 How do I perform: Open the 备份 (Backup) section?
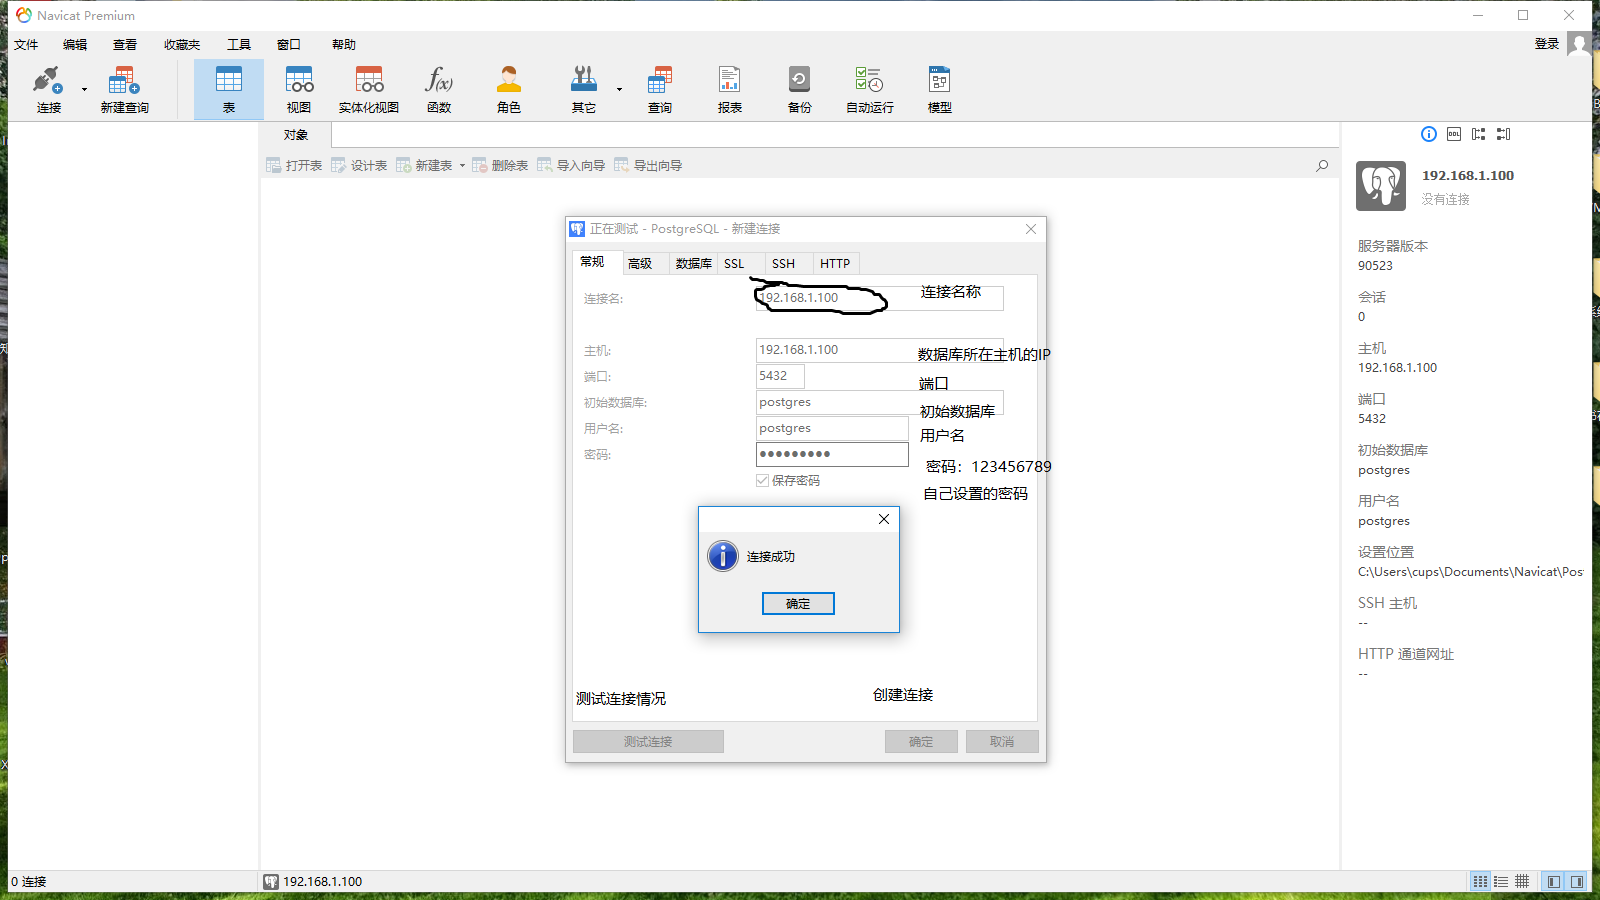(x=800, y=90)
